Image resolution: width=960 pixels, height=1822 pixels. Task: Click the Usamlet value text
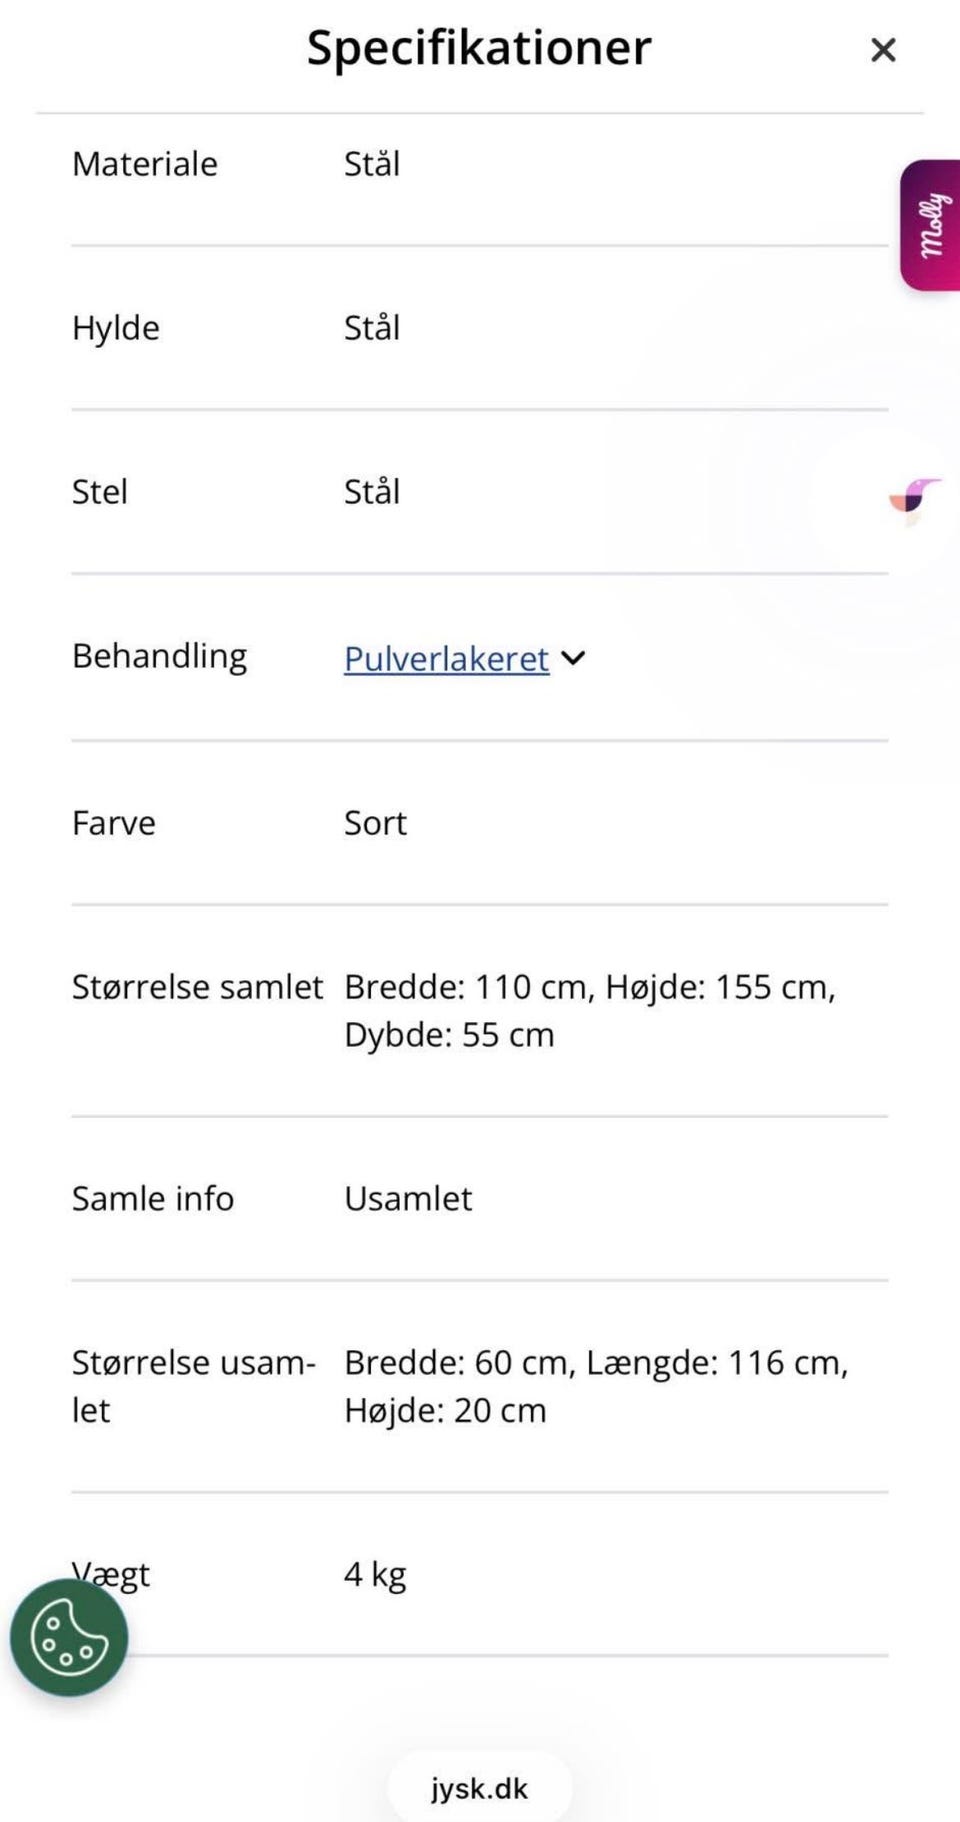(408, 1198)
